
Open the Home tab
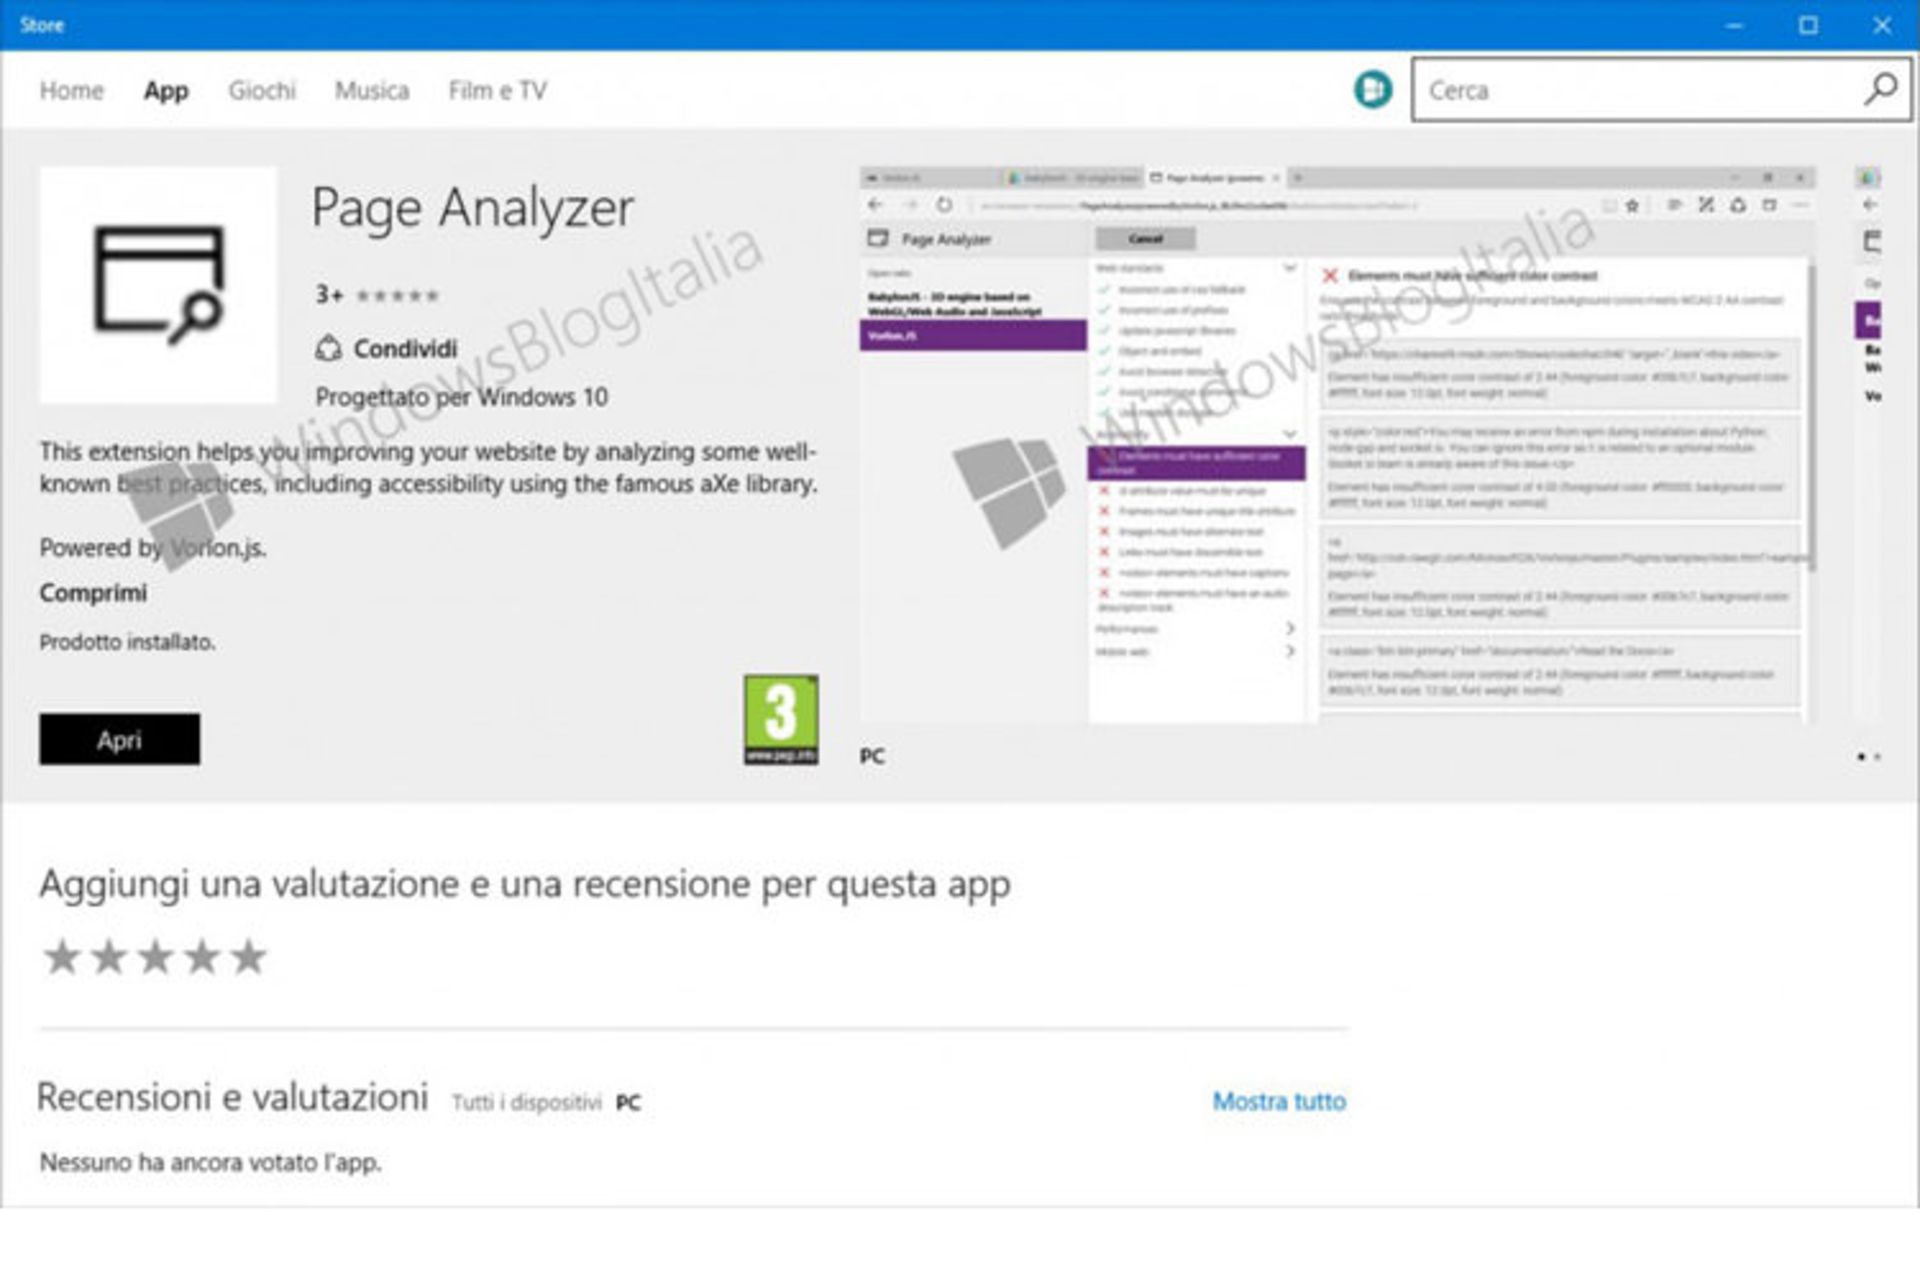(x=71, y=91)
